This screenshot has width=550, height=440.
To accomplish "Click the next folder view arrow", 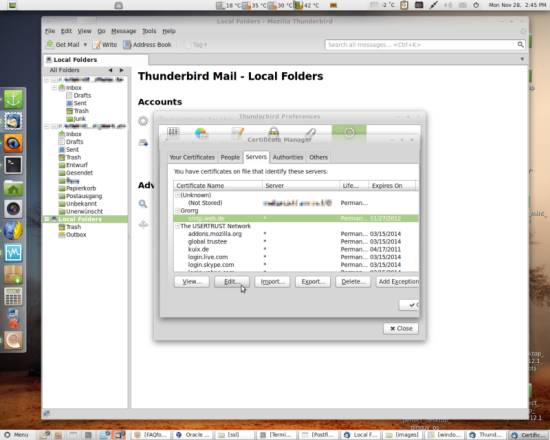I will (121, 70).
